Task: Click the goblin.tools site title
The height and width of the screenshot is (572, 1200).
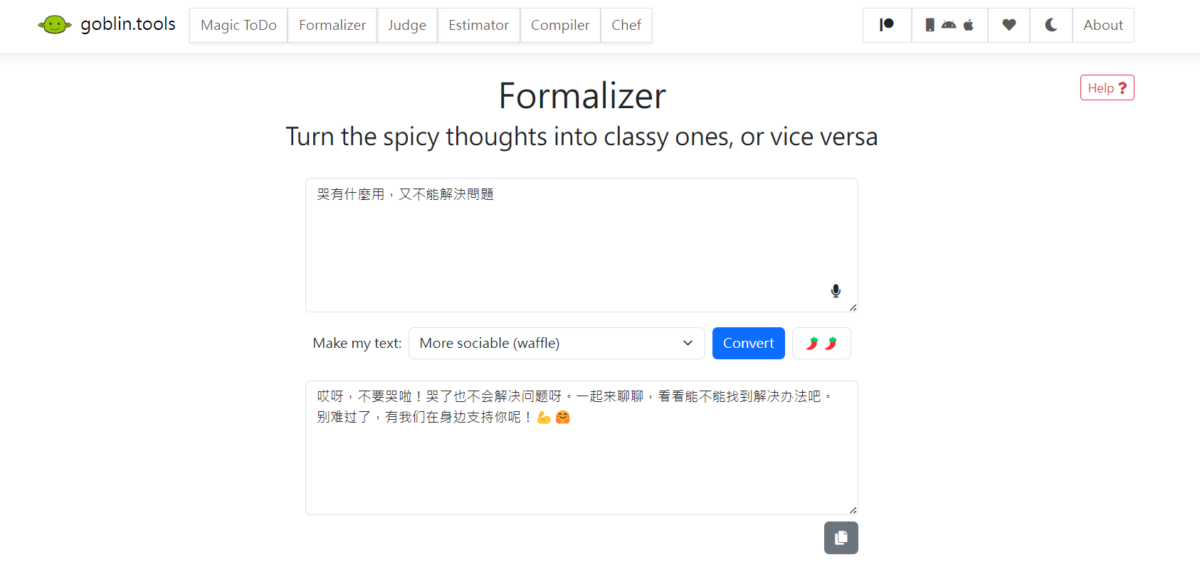Action: [126, 25]
